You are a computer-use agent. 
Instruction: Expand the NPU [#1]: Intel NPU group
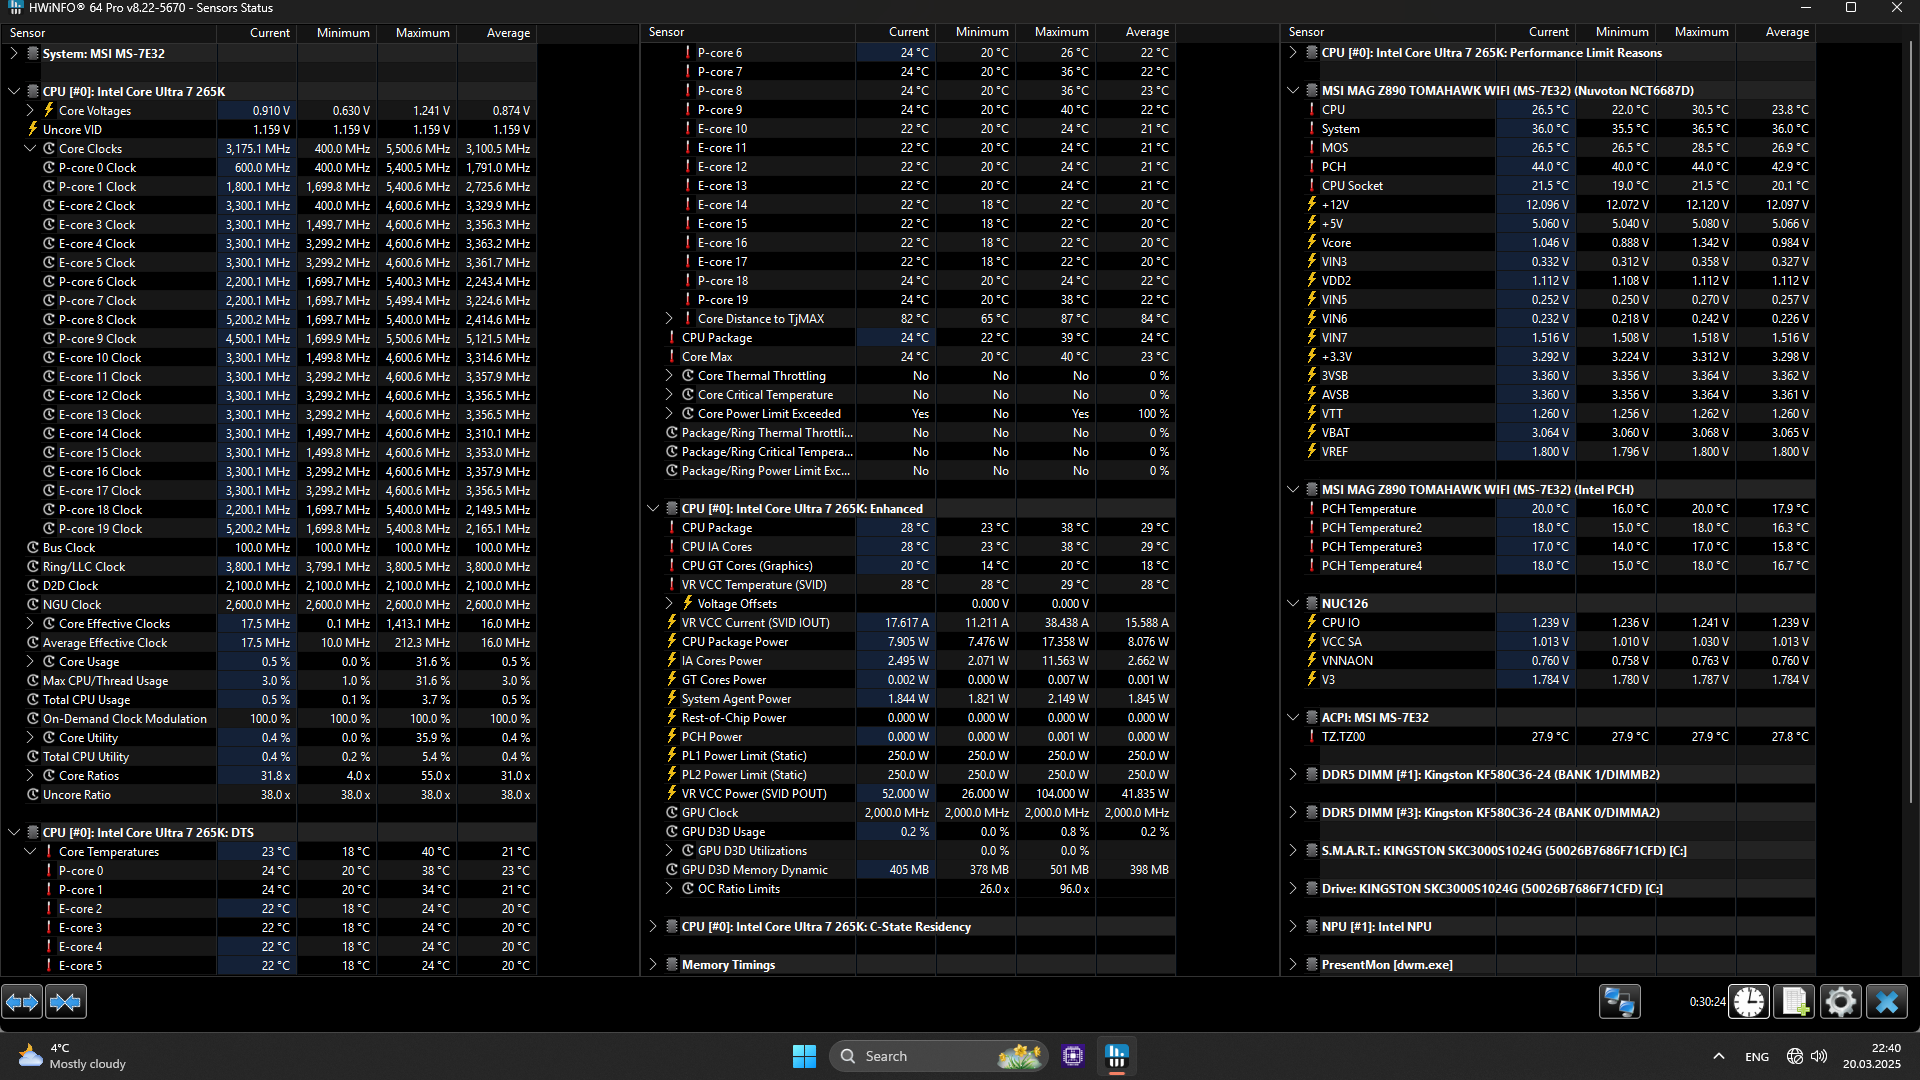click(x=1293, y=927)
